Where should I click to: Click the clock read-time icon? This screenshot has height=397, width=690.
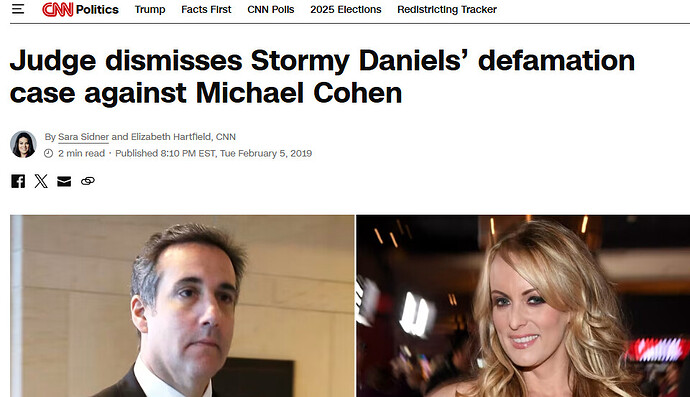pos(48,153)
